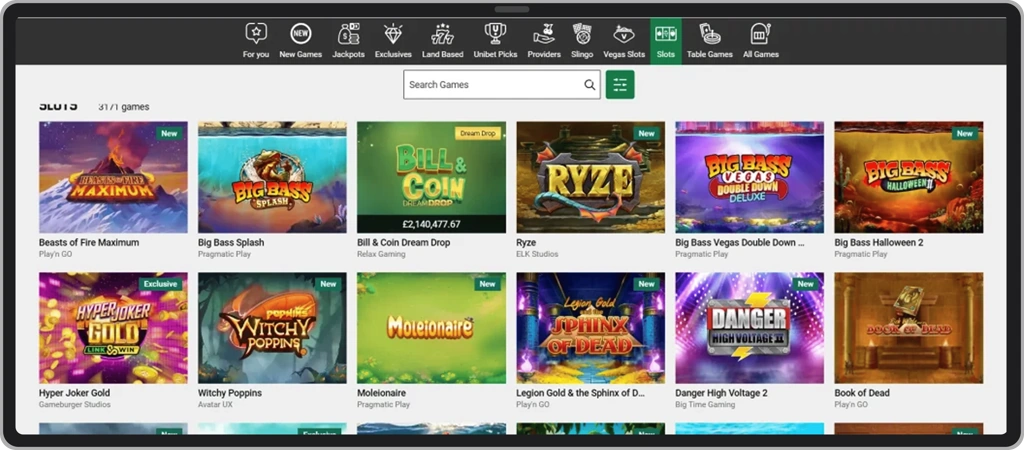Image resolution: width=1024 pixels, height=450 pixels.
Task: Open the Land Based 777 icon
Action: (442, 33)
